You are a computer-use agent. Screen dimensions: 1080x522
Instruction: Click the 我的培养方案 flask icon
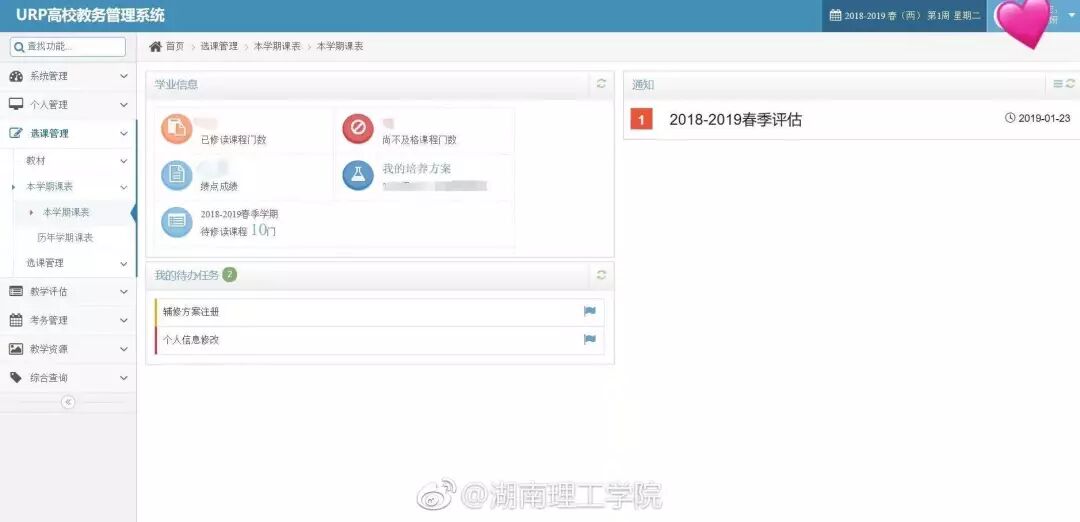point(358,175)
